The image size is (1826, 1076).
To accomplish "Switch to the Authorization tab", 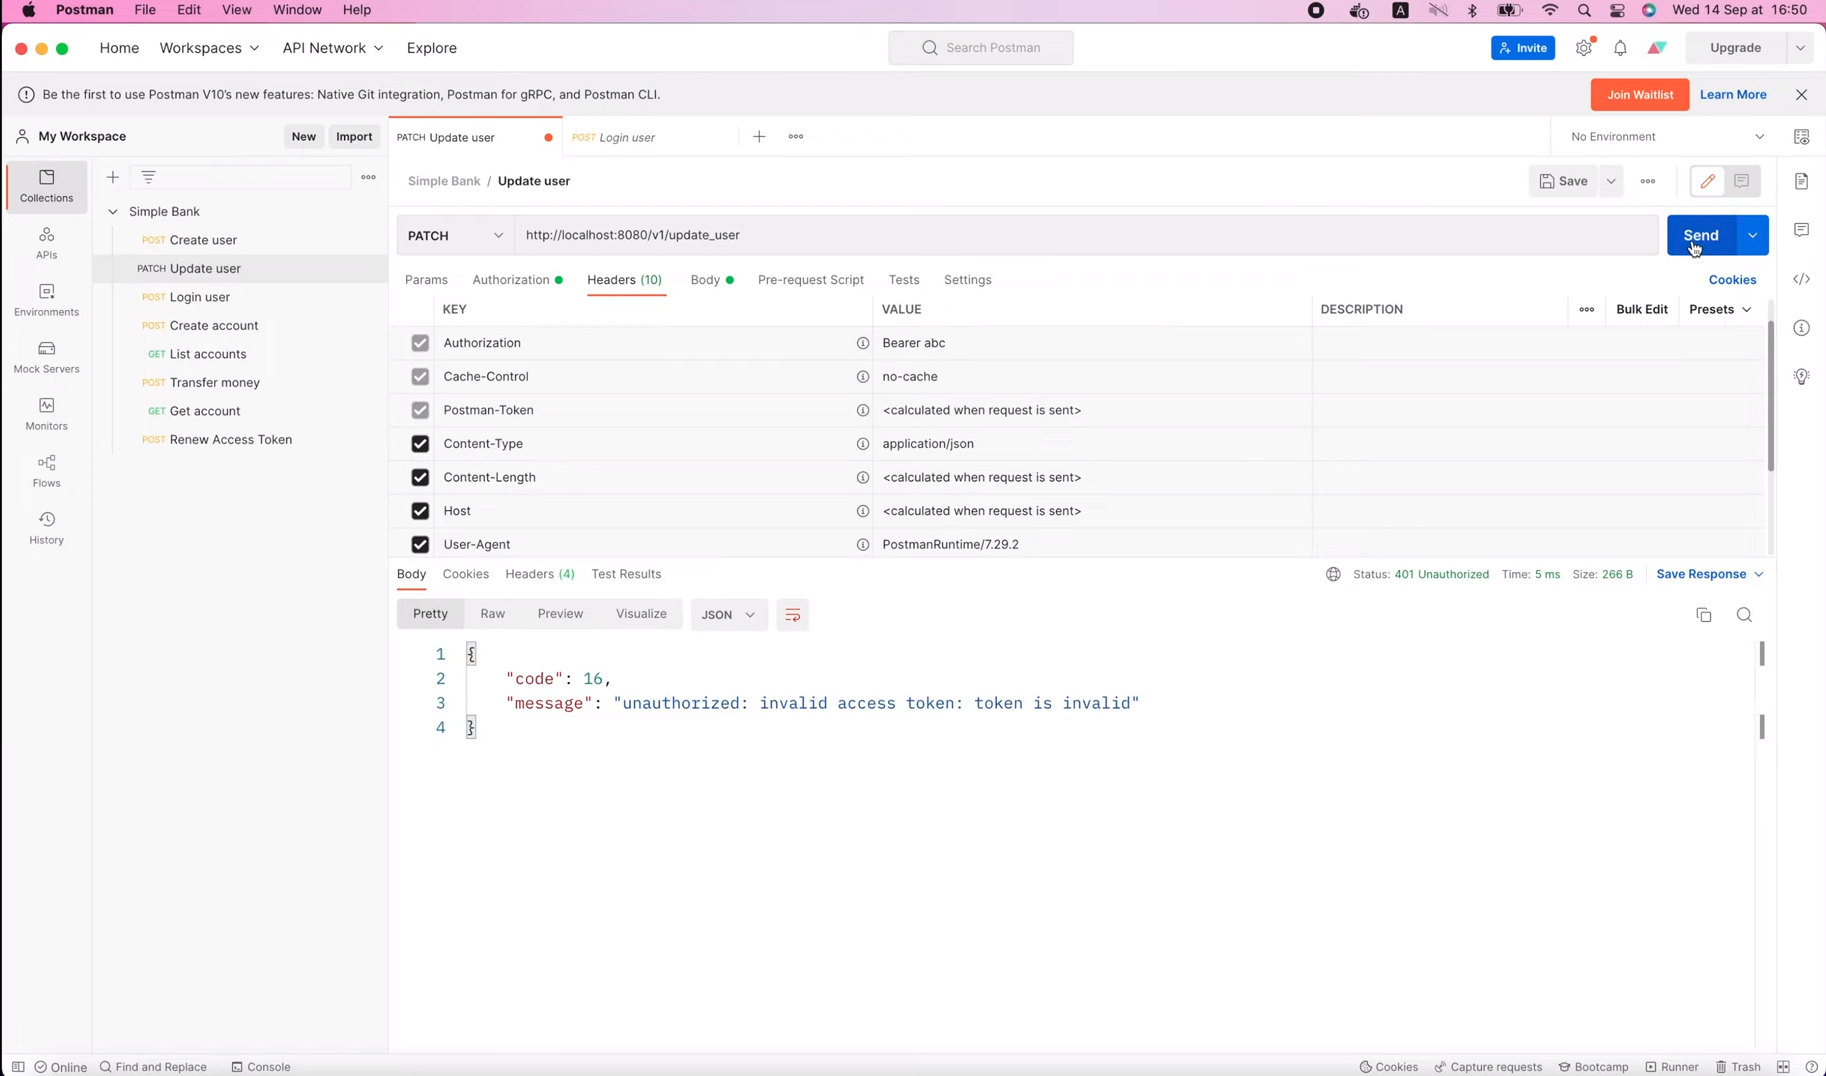I will tap(517, 280).
